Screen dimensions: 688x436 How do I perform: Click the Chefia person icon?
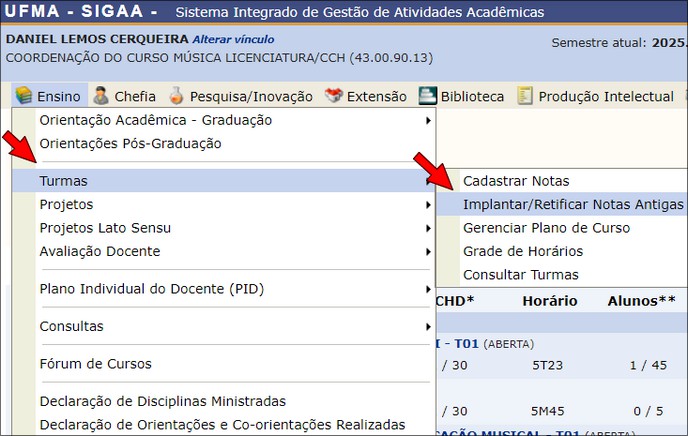101,97
